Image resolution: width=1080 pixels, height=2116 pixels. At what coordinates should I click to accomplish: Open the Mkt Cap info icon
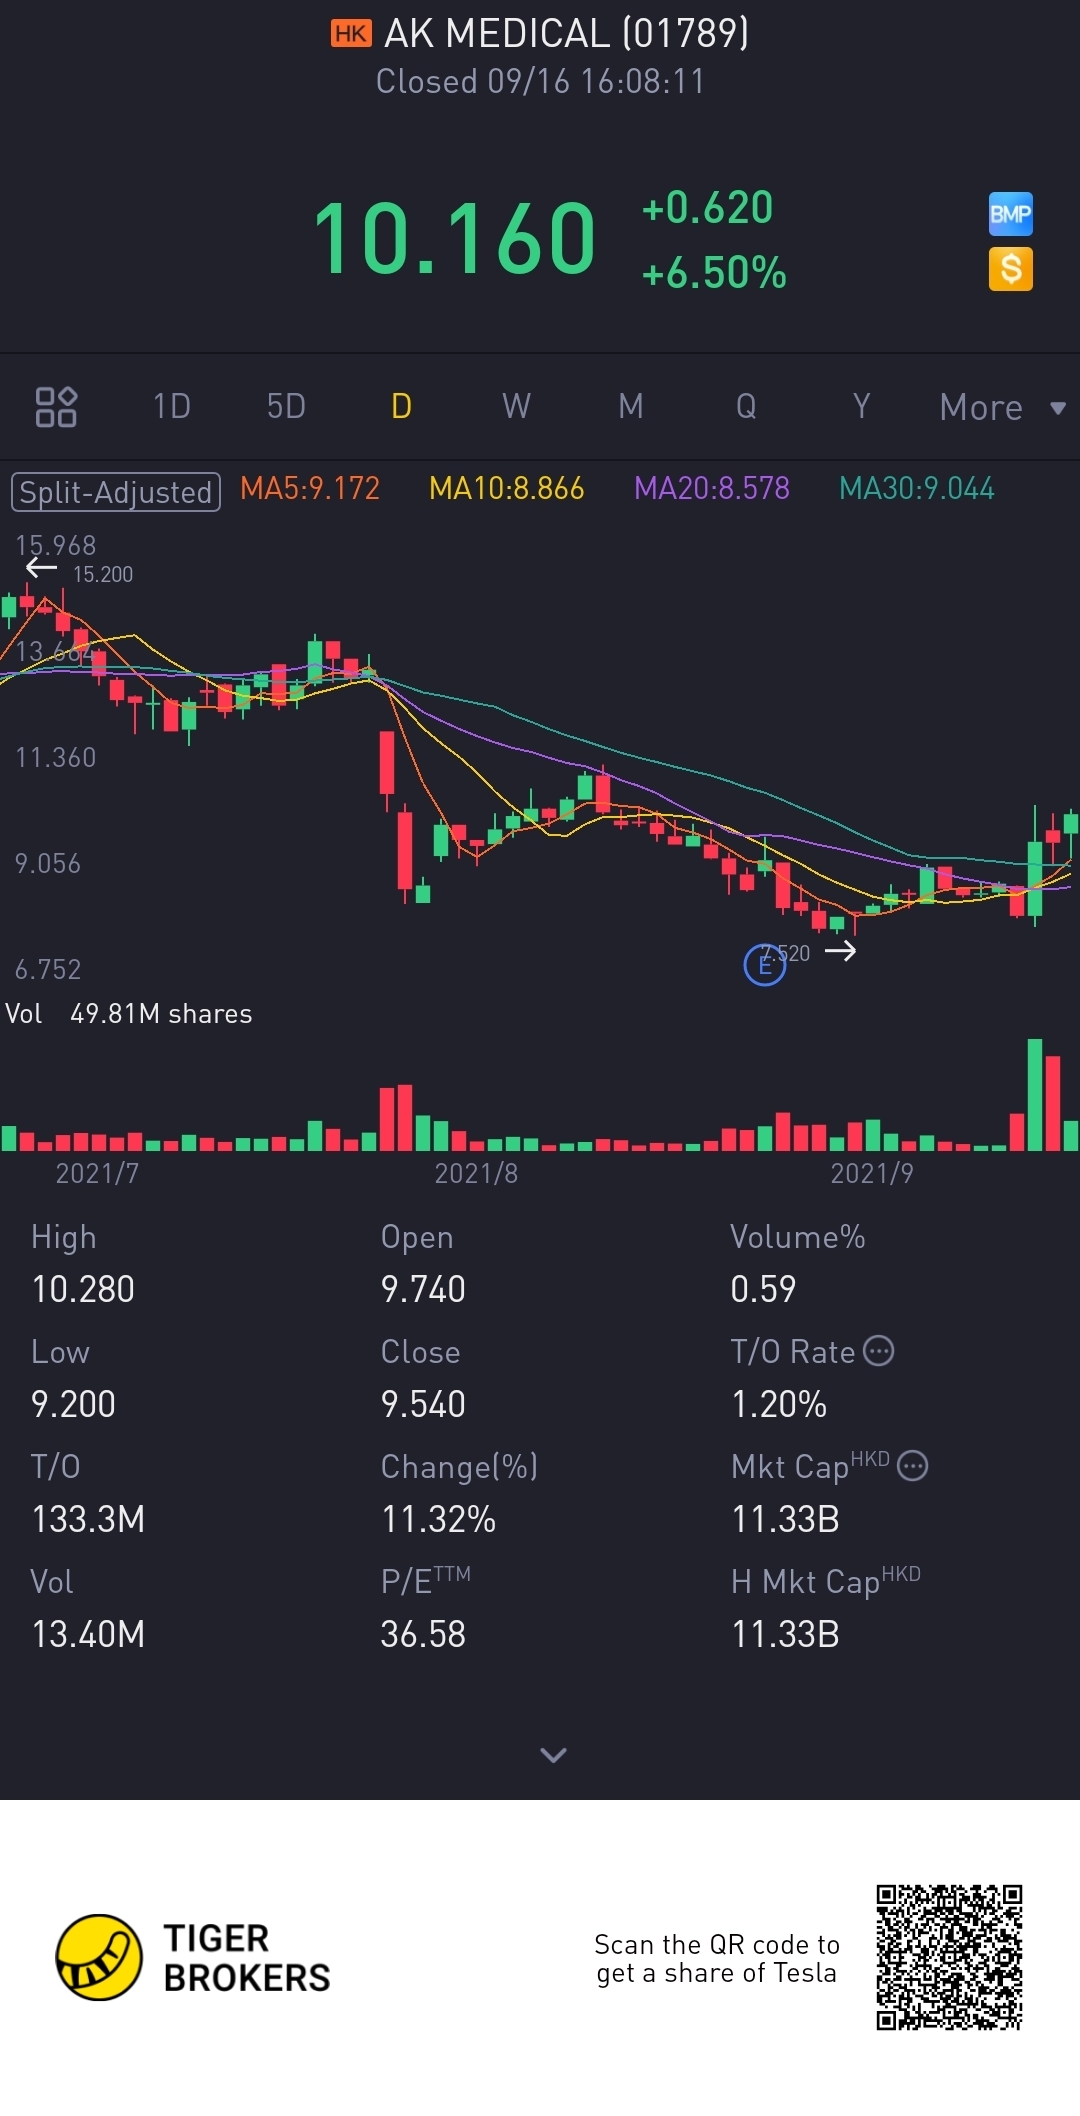click(x=912, y=1466)
